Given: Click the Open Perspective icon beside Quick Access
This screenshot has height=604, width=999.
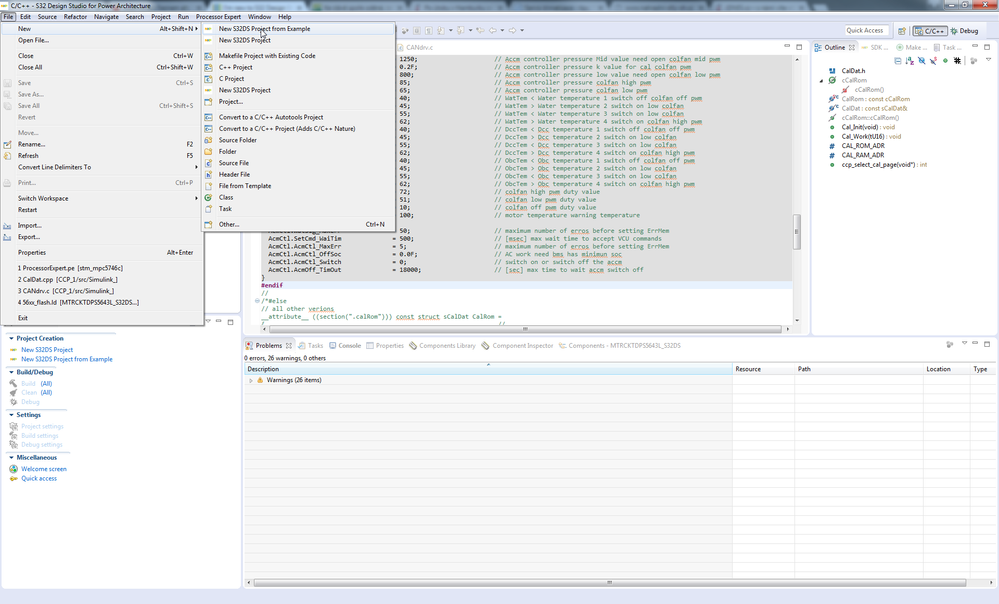Looking at the screenshot, I should (x=902, y=31).
